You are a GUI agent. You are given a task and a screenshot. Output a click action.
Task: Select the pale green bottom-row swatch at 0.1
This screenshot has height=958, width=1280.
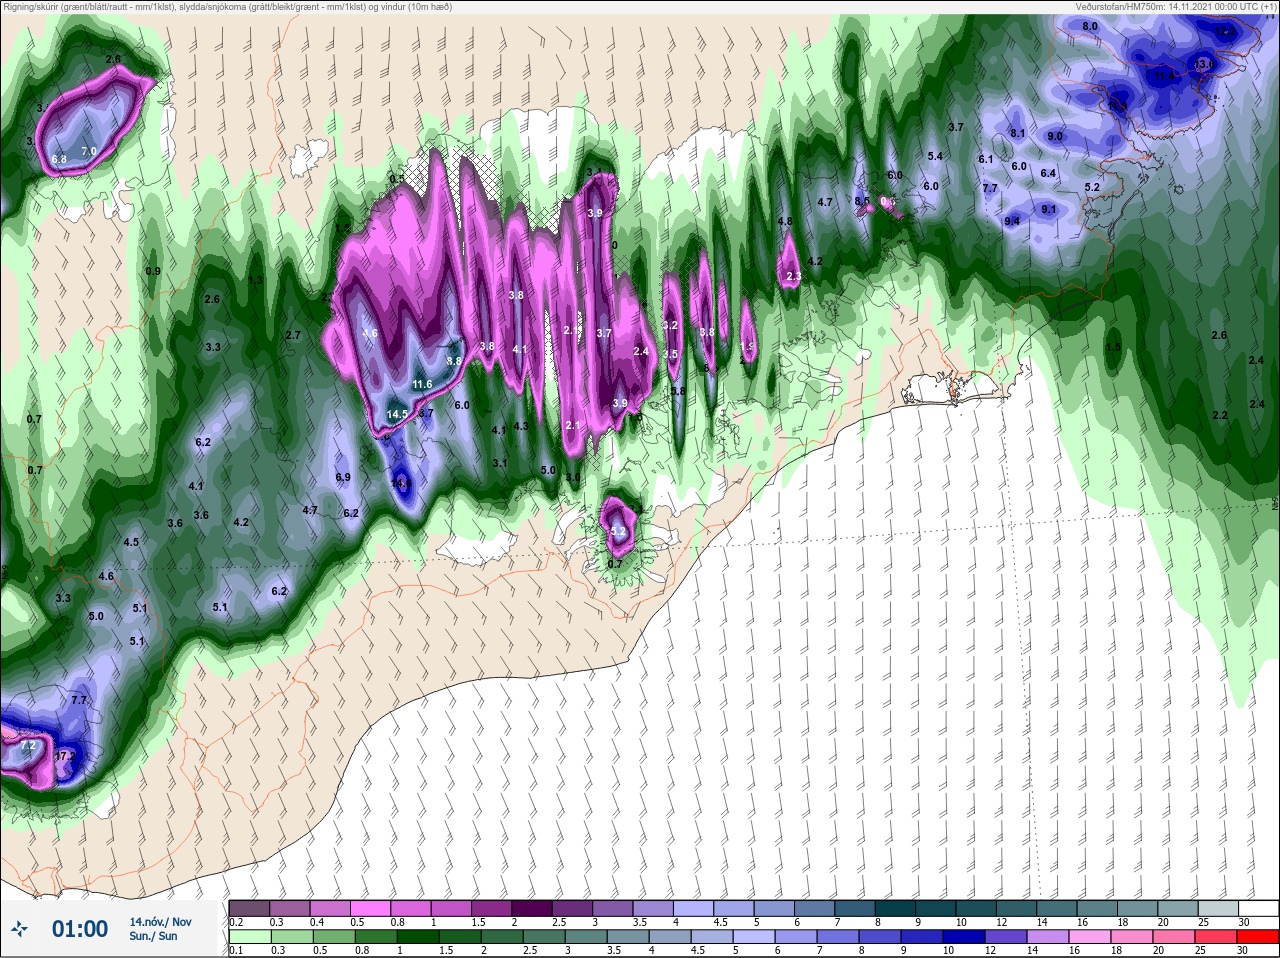[x=249, y=936]
